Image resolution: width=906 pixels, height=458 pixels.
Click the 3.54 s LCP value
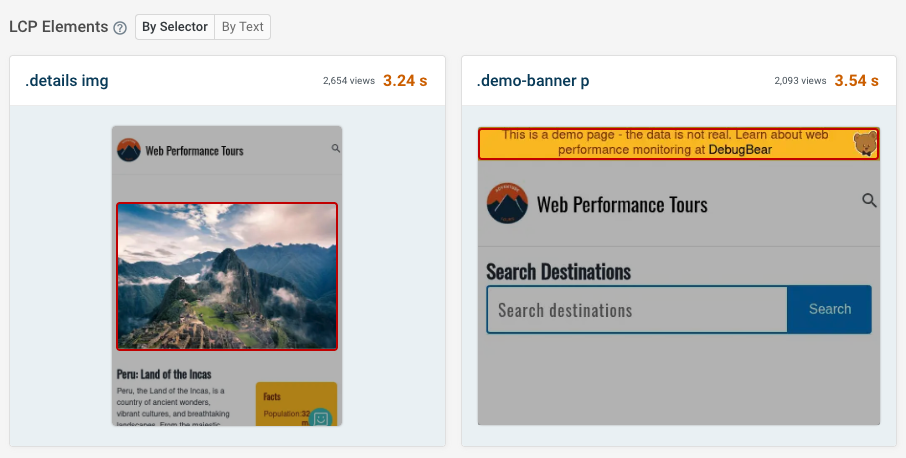click(857, 81)
